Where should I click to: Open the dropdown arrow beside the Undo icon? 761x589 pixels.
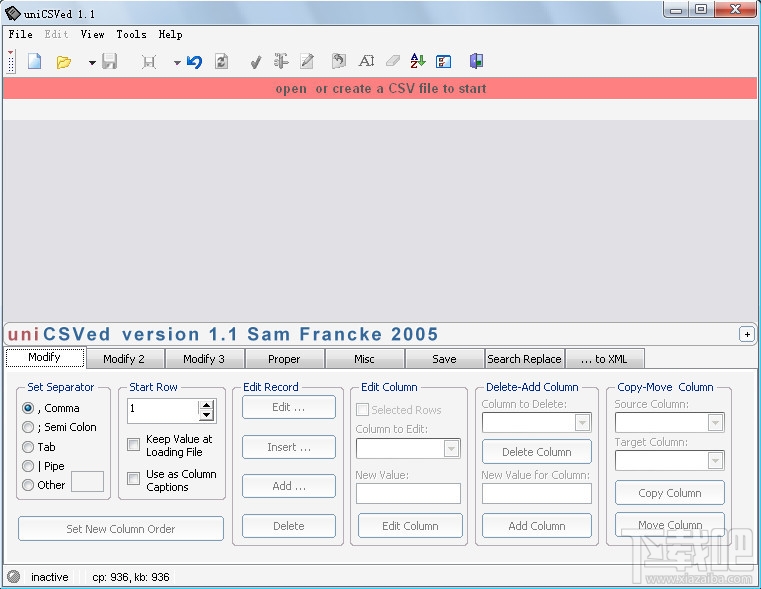(177, 63)
